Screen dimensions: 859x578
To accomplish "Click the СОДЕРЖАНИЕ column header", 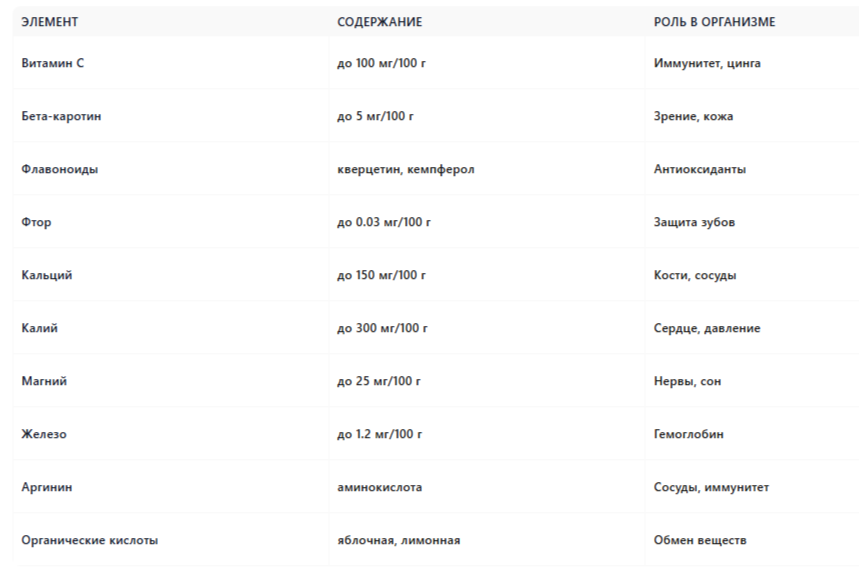I will click(x=380, y=22).
